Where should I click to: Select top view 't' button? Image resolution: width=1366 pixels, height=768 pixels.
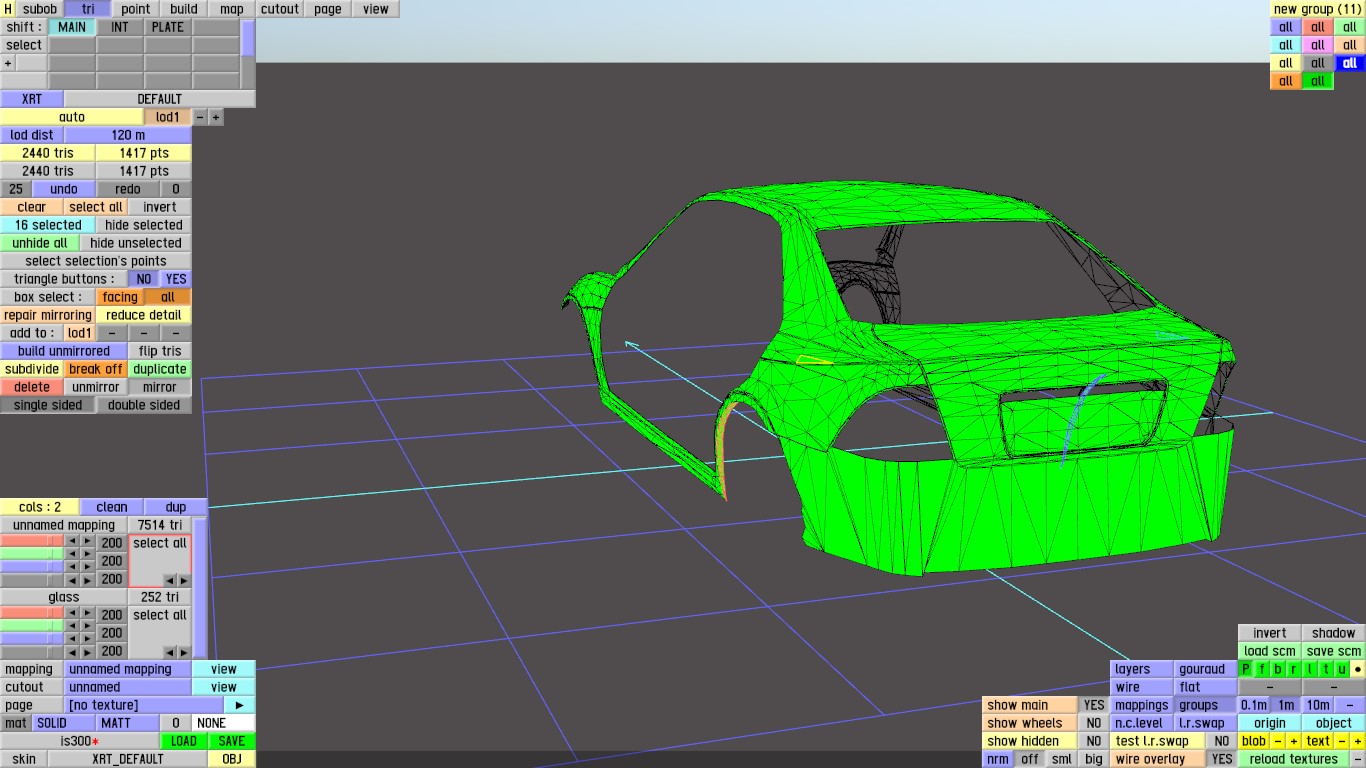pyautogui.click(x=1326, y=669)
